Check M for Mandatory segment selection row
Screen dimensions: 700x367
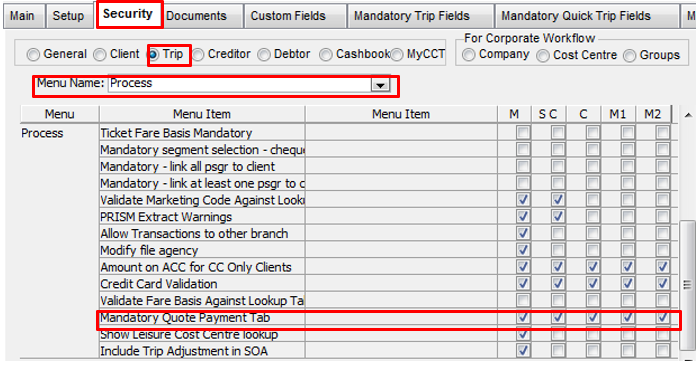523,149
